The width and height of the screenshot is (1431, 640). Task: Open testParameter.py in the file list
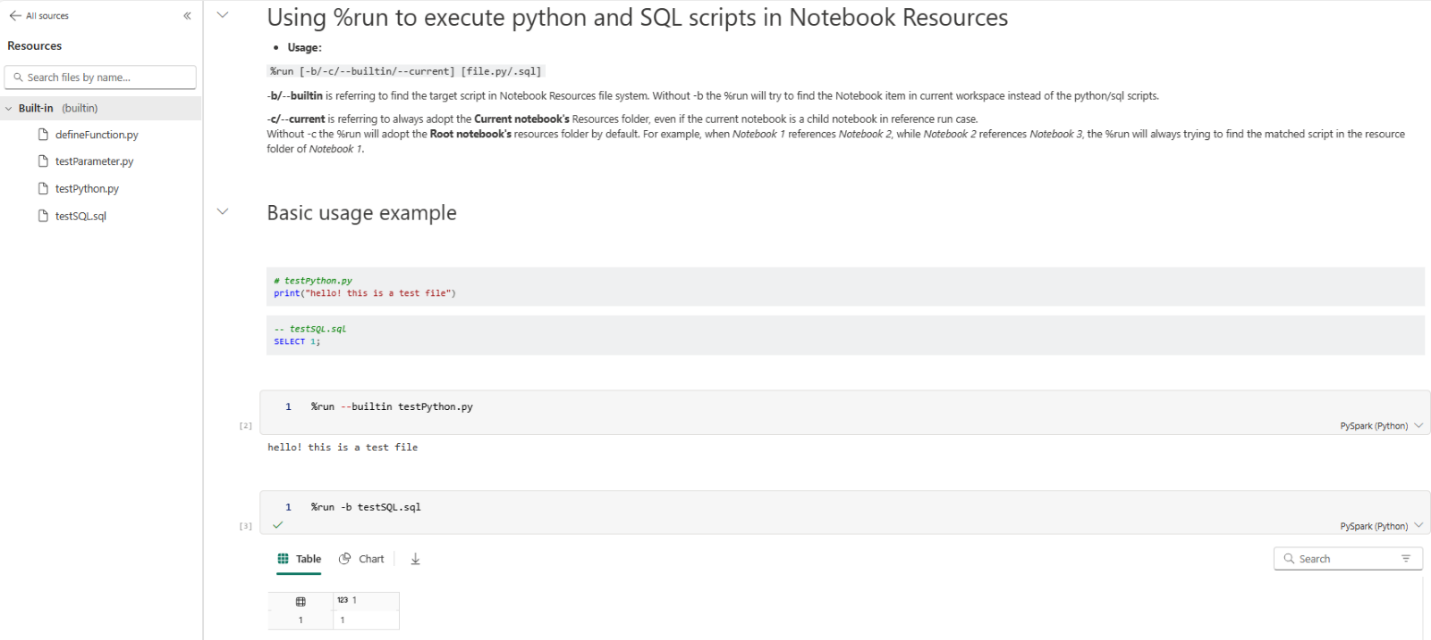click(94, 161)
